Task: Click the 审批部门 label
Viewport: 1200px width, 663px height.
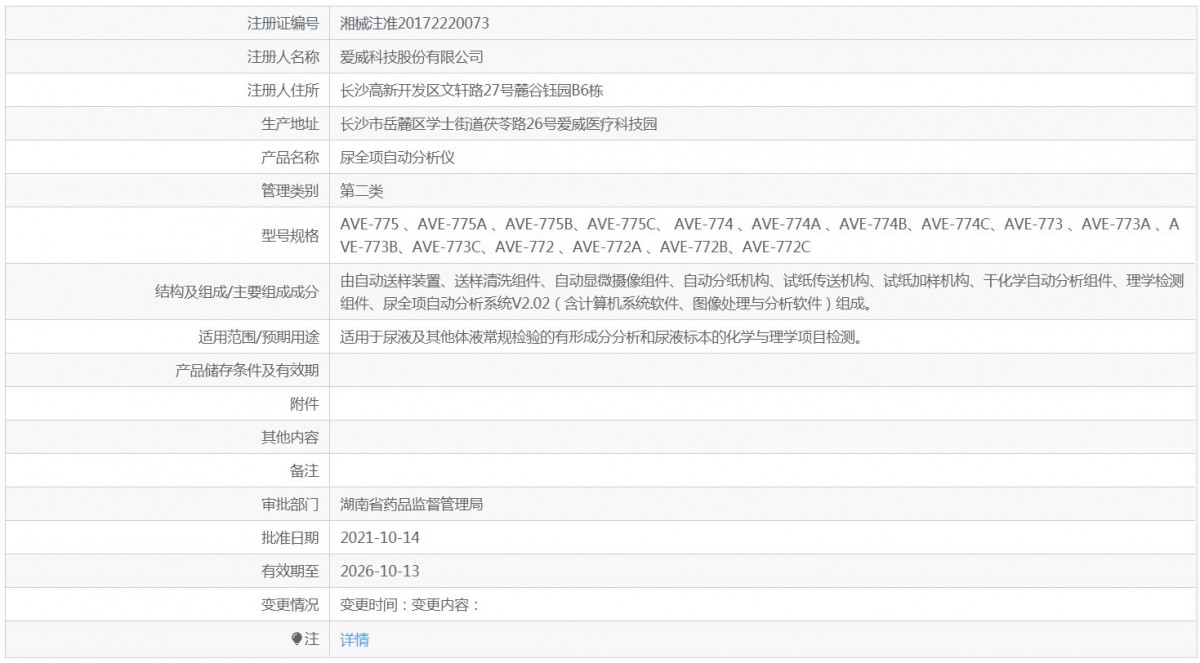Action: click(x=290, y=504)
